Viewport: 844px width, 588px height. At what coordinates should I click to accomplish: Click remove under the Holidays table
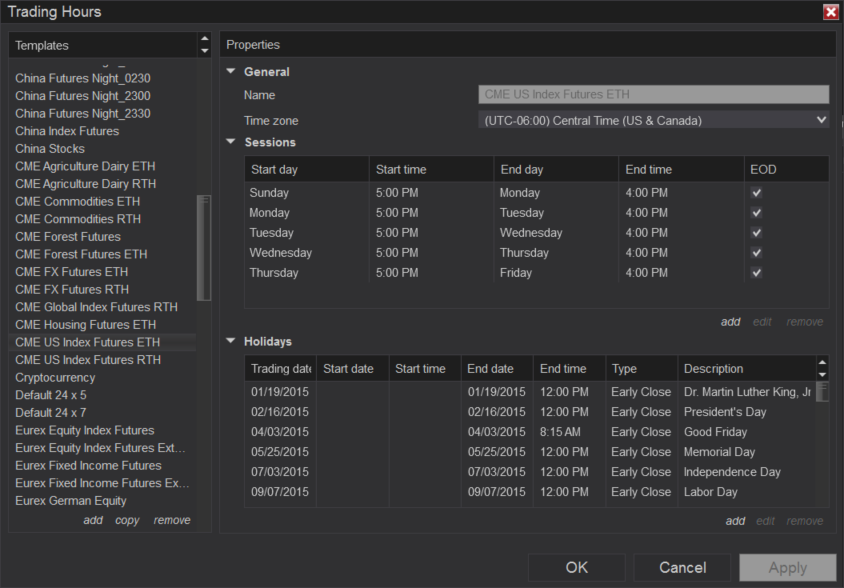(x=804, y=521)
